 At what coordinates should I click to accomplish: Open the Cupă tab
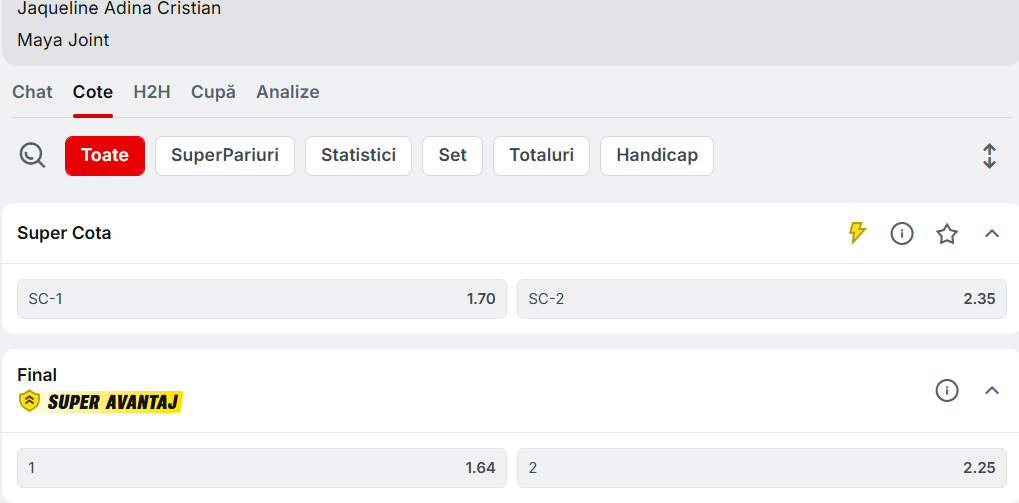point(213,92)
